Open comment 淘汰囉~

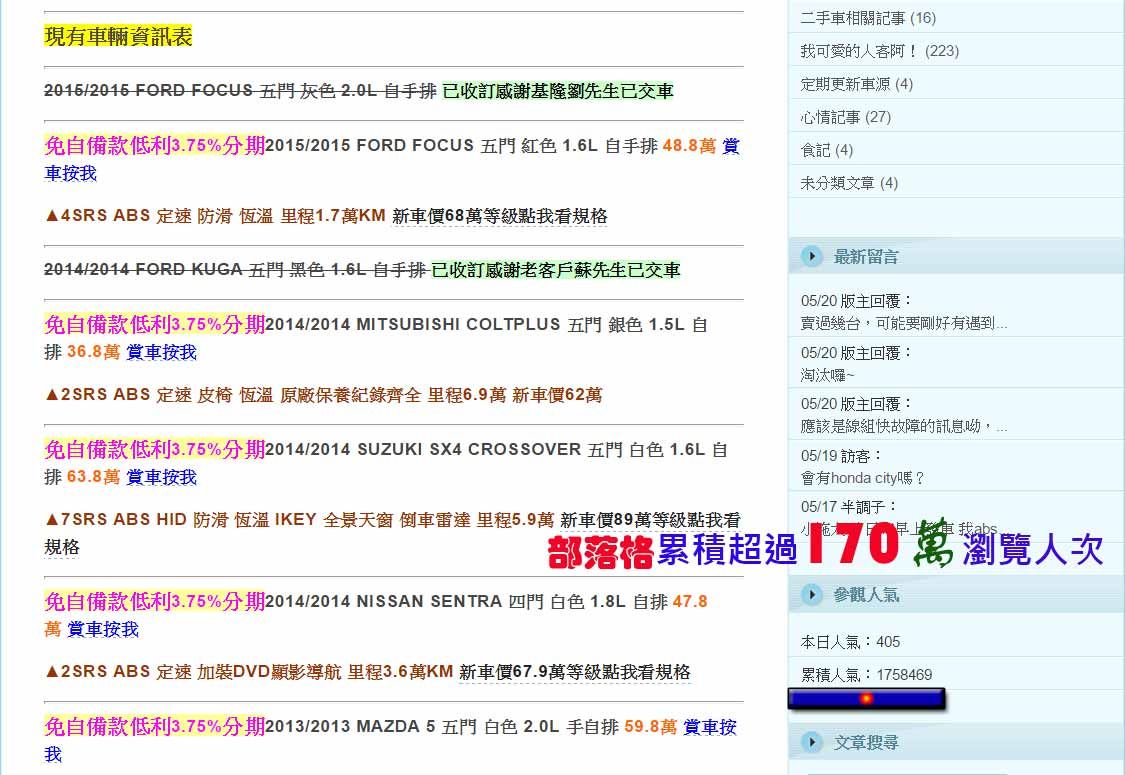pos(828,375)
